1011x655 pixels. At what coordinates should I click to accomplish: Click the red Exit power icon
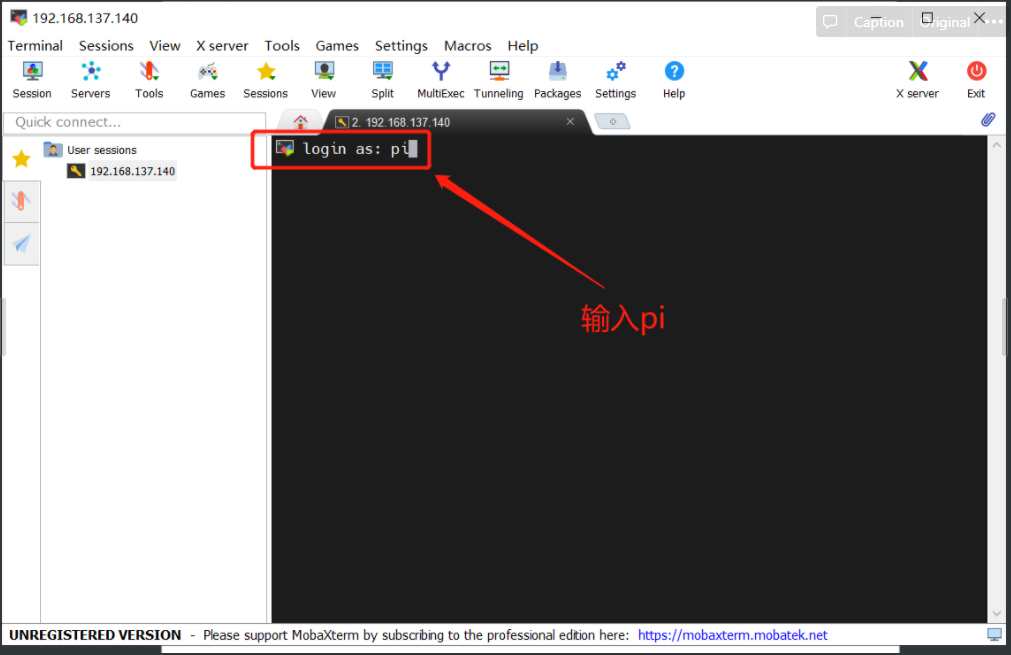click(976, 72)
